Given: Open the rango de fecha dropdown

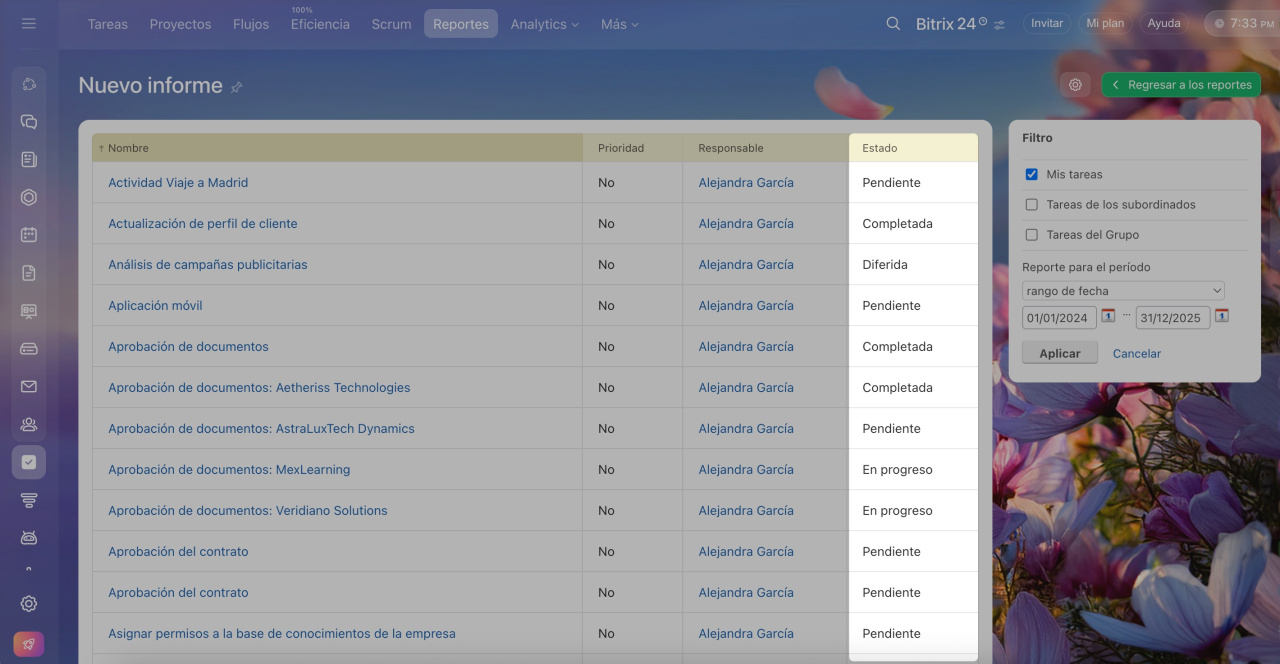Looking at the screenshot, I should click(x=1122, y=291).
